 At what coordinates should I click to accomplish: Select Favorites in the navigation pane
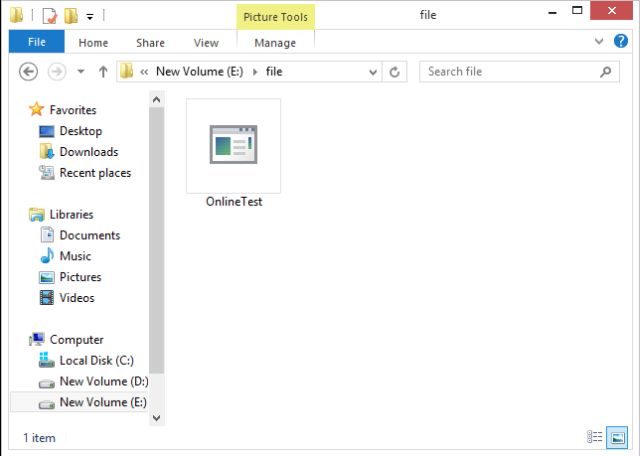point(73,110)
